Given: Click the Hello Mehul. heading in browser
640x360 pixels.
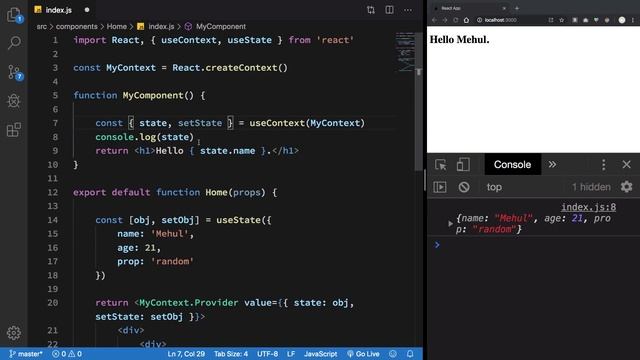Looking at the screenshot, I should (x=459, y=40).
